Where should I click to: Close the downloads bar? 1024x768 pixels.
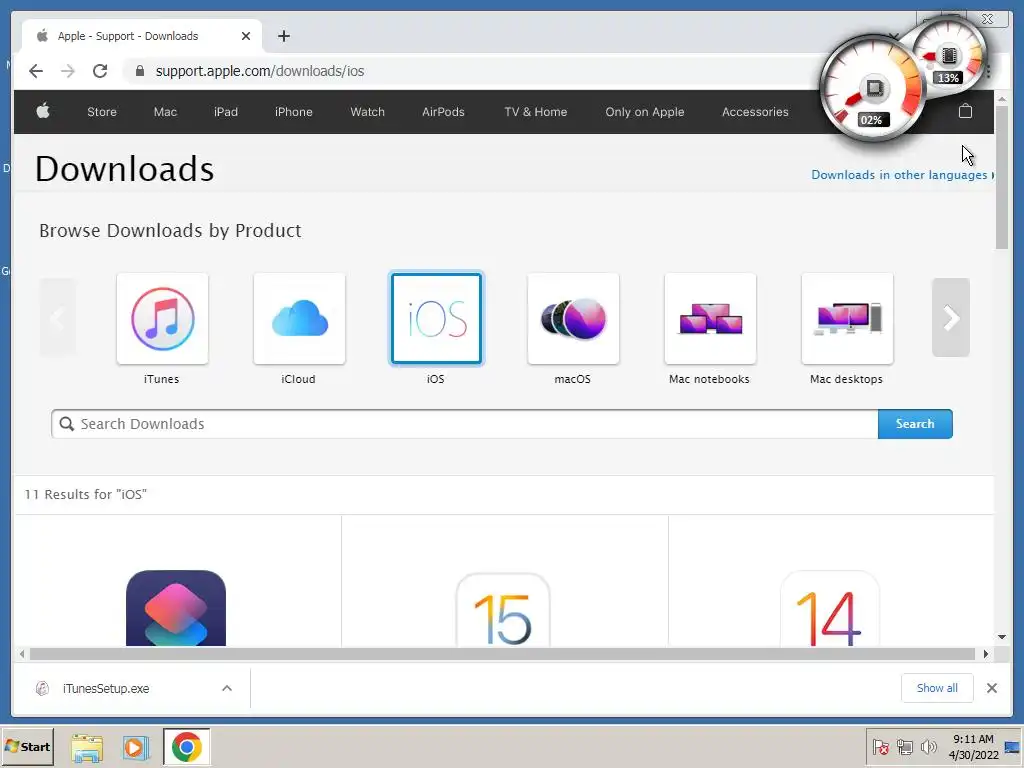point(991,688)
